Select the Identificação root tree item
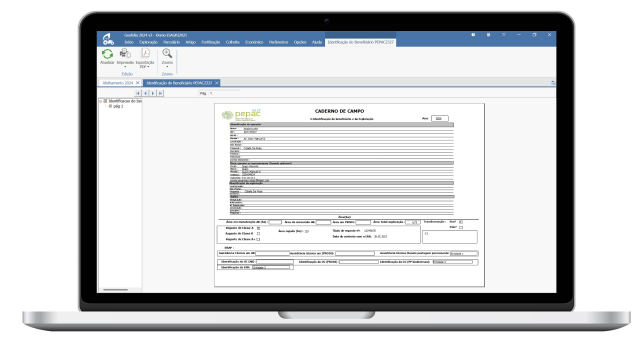 point(125,101)
